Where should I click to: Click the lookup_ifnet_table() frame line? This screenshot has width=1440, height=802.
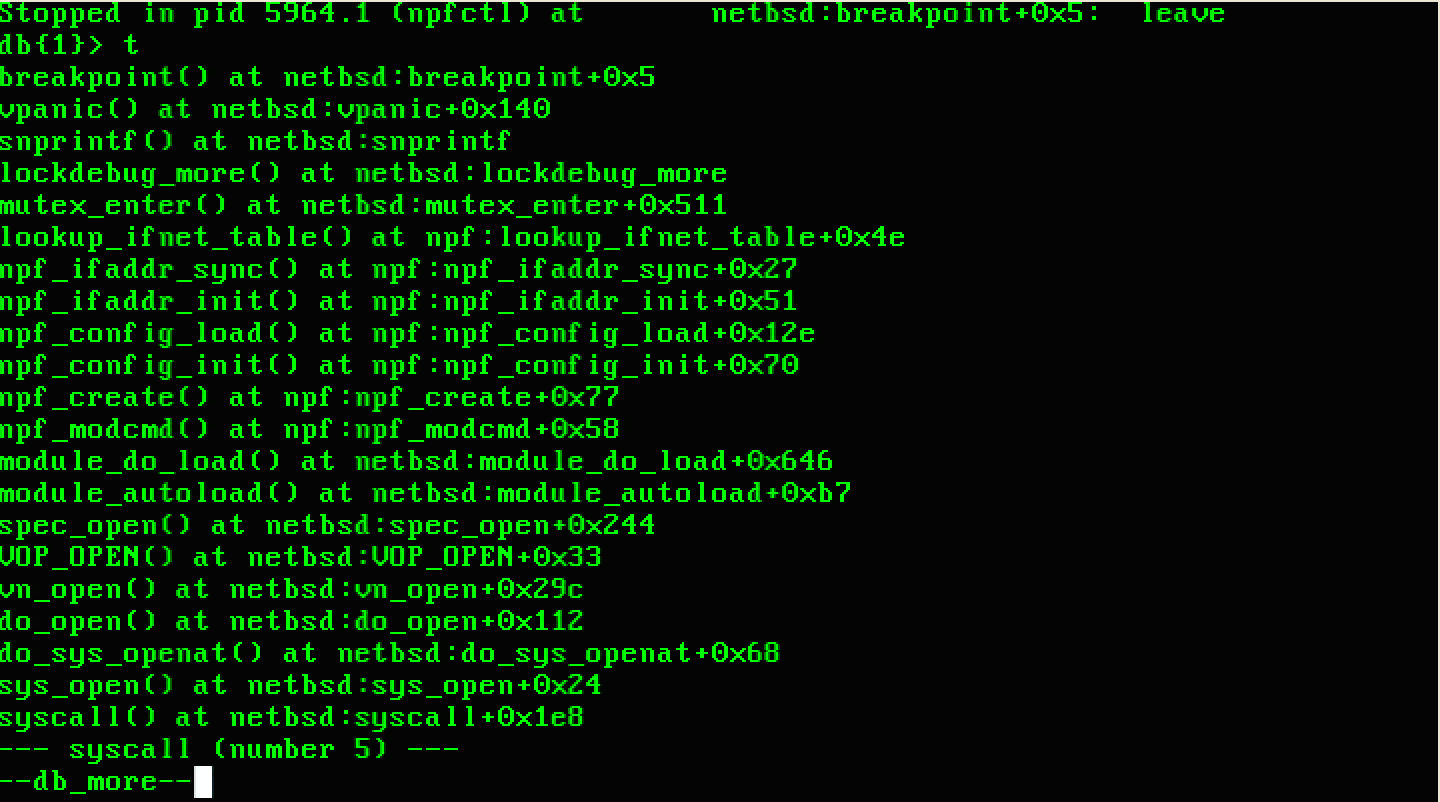point(452,237)
